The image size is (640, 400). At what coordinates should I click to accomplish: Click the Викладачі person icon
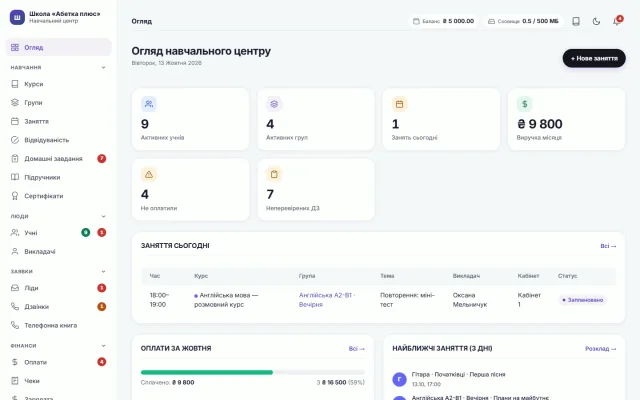(x=15, y=251)
